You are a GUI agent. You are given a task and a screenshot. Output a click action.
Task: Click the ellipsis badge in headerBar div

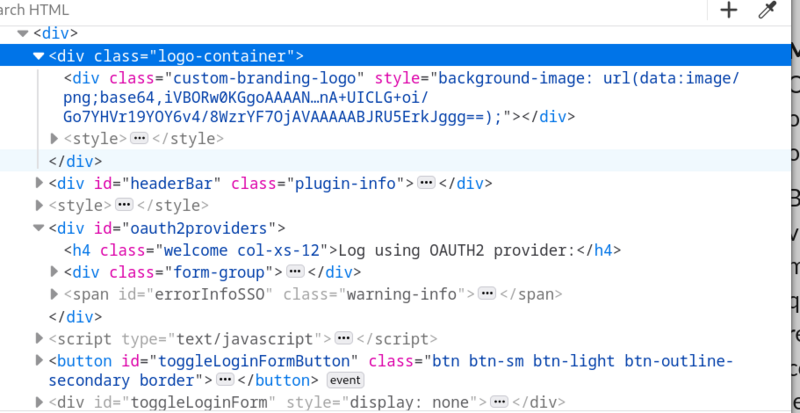tap(426, 183)
